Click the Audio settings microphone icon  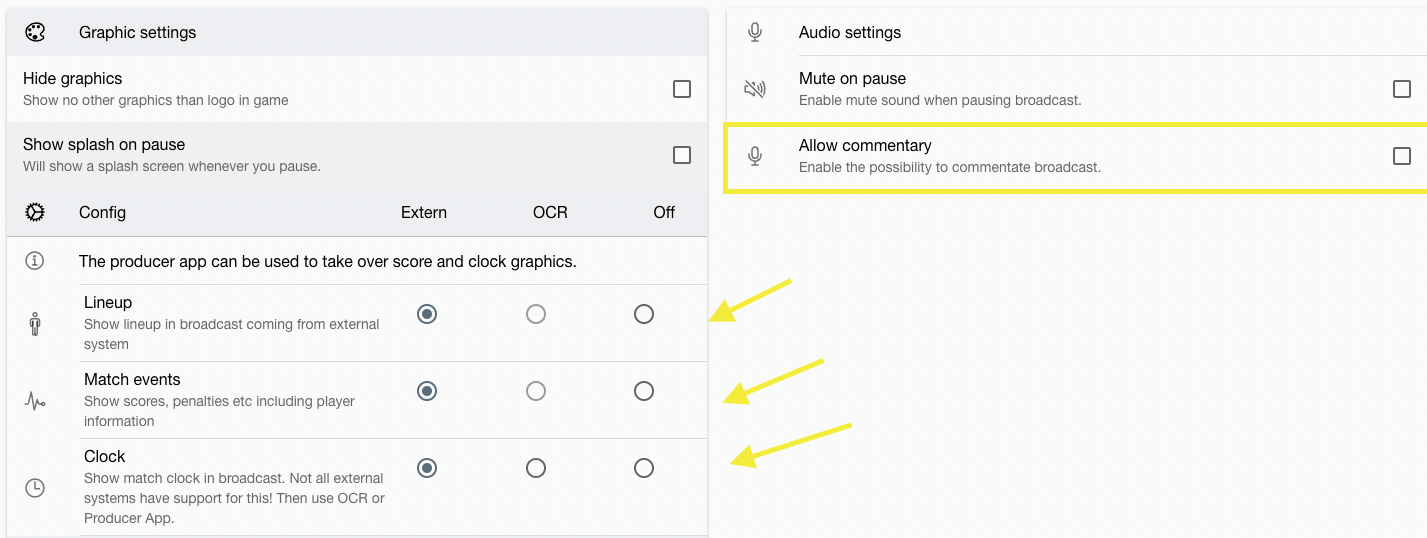[x=755, y=32]
